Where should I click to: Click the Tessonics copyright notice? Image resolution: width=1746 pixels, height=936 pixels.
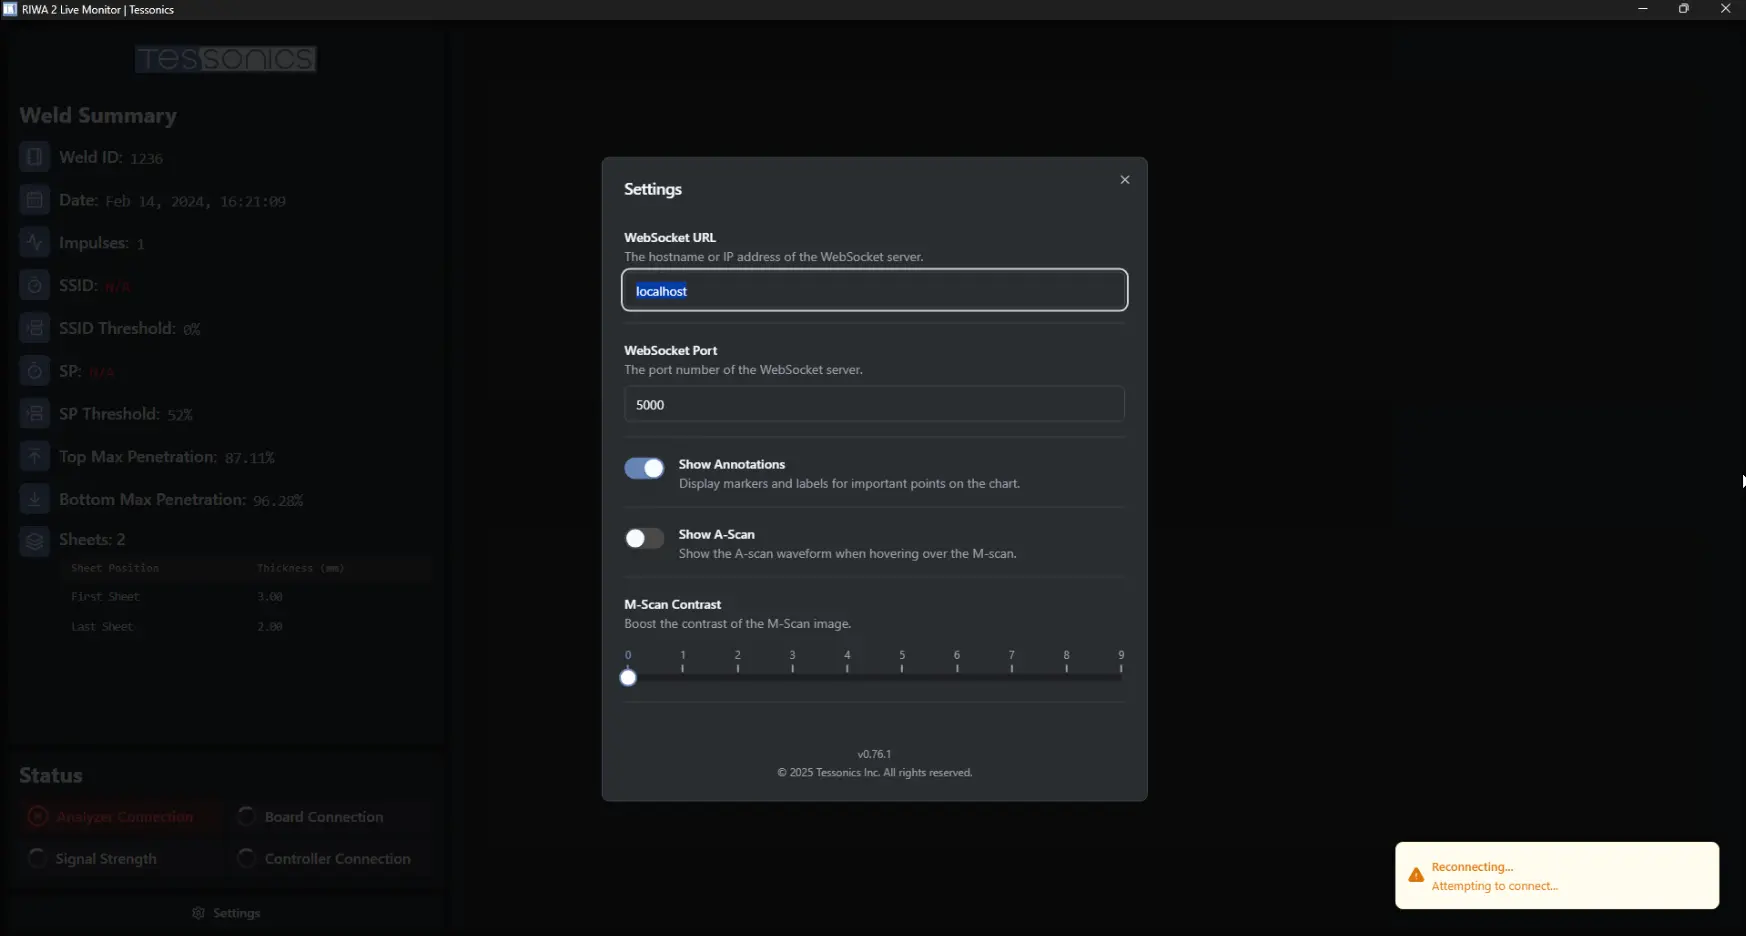point(874,773)
